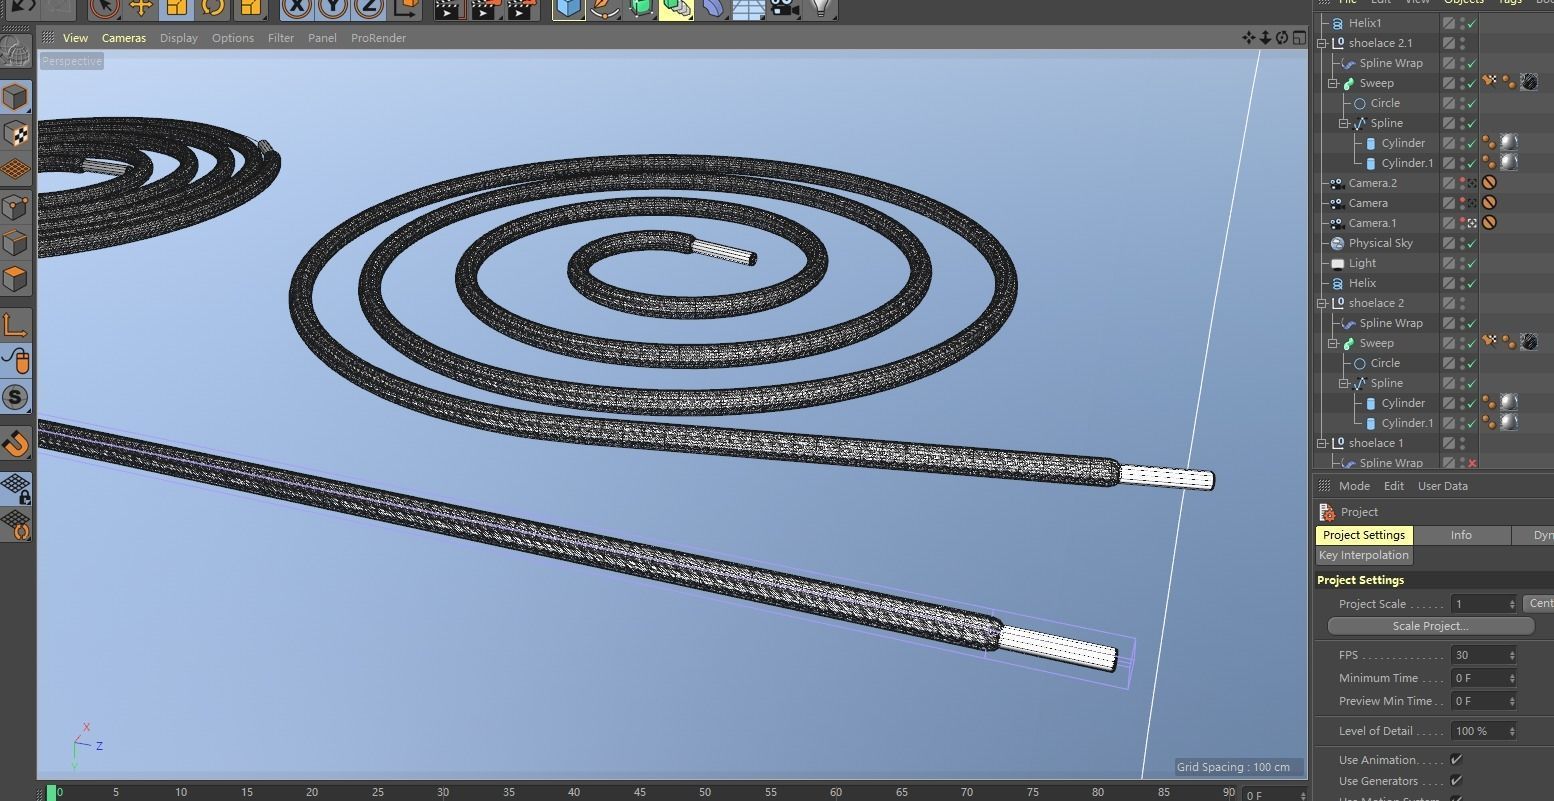
Task: Disable the Physical Sky checkmark
Action: coord(1472,243)
